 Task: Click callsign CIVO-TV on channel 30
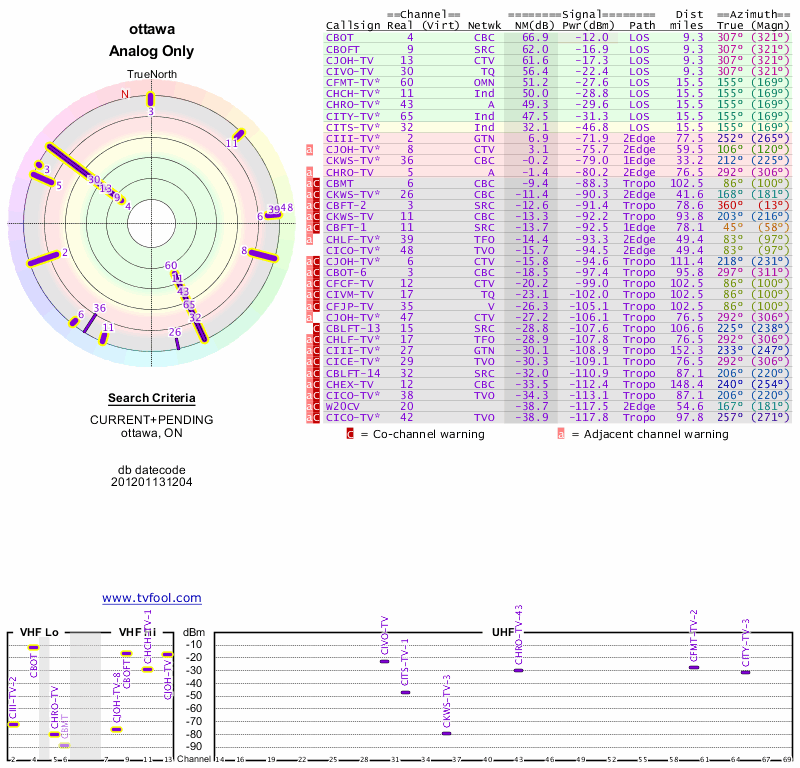(x=349, y=72)
